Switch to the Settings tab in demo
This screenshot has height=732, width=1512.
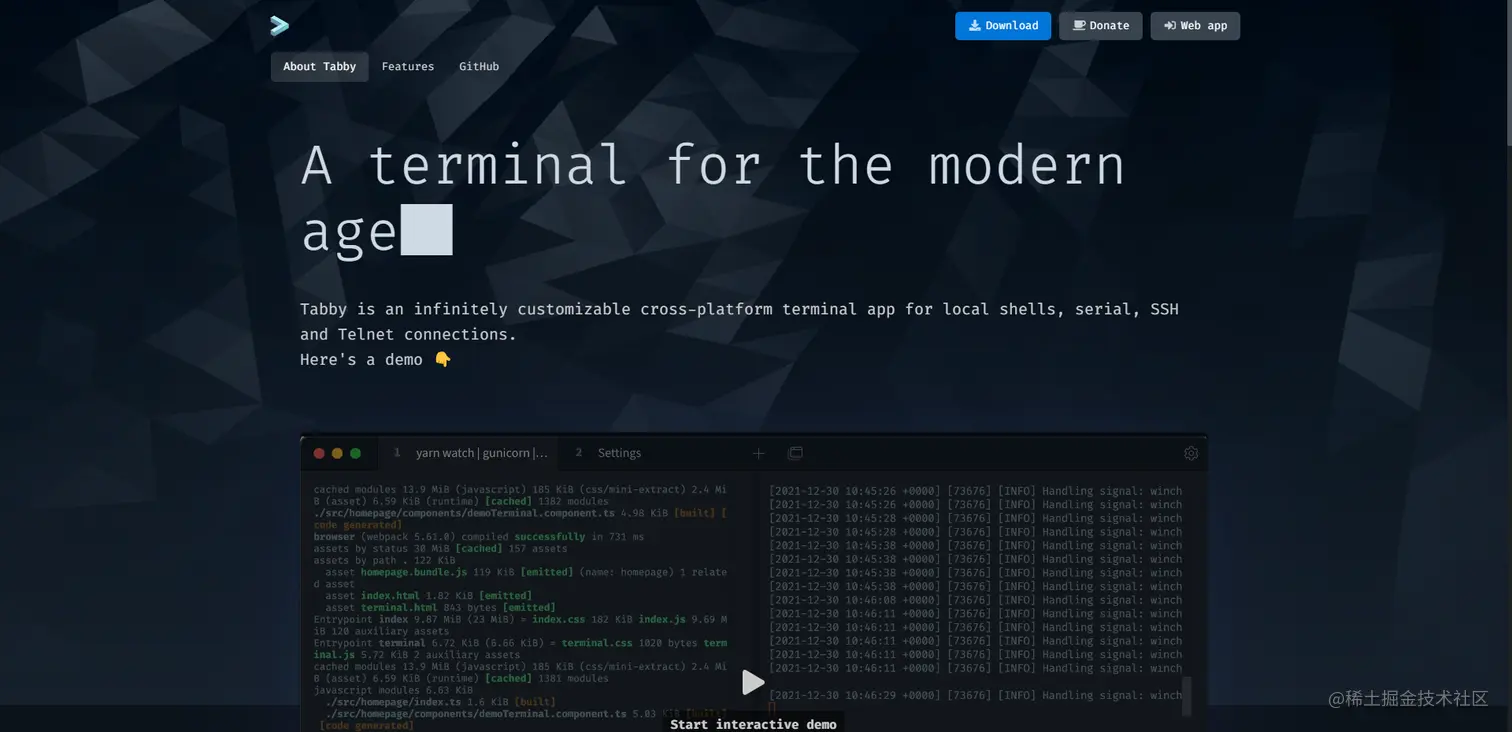pyautogui.click(x=620, y=453)
